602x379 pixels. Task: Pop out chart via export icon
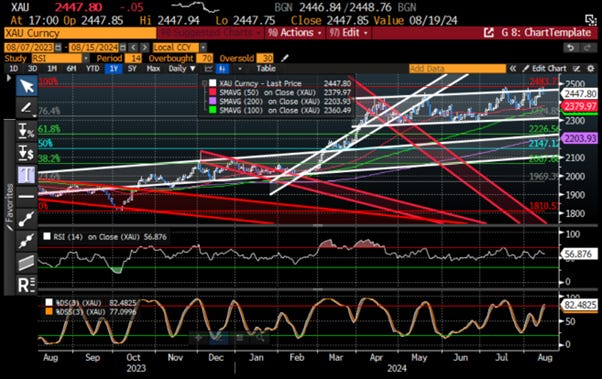click(488, 33)
